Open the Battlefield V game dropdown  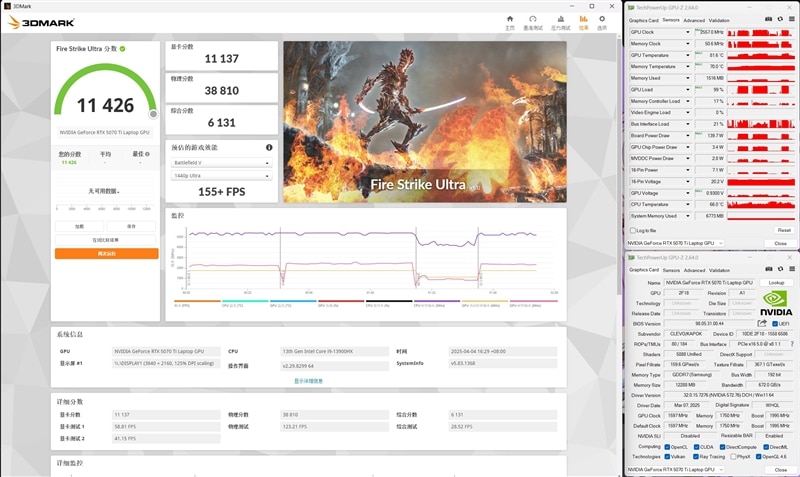(x=220, y=162)
